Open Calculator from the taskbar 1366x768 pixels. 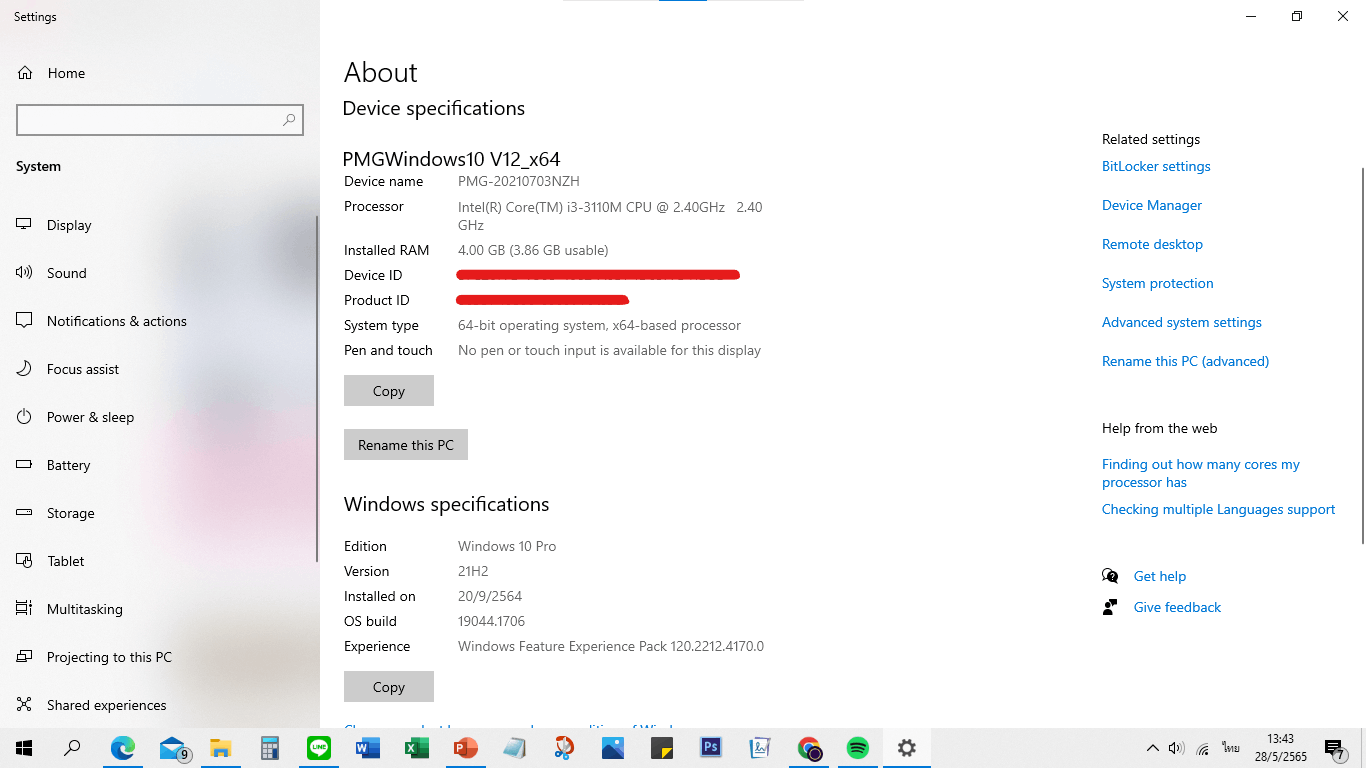click(270, 748)
